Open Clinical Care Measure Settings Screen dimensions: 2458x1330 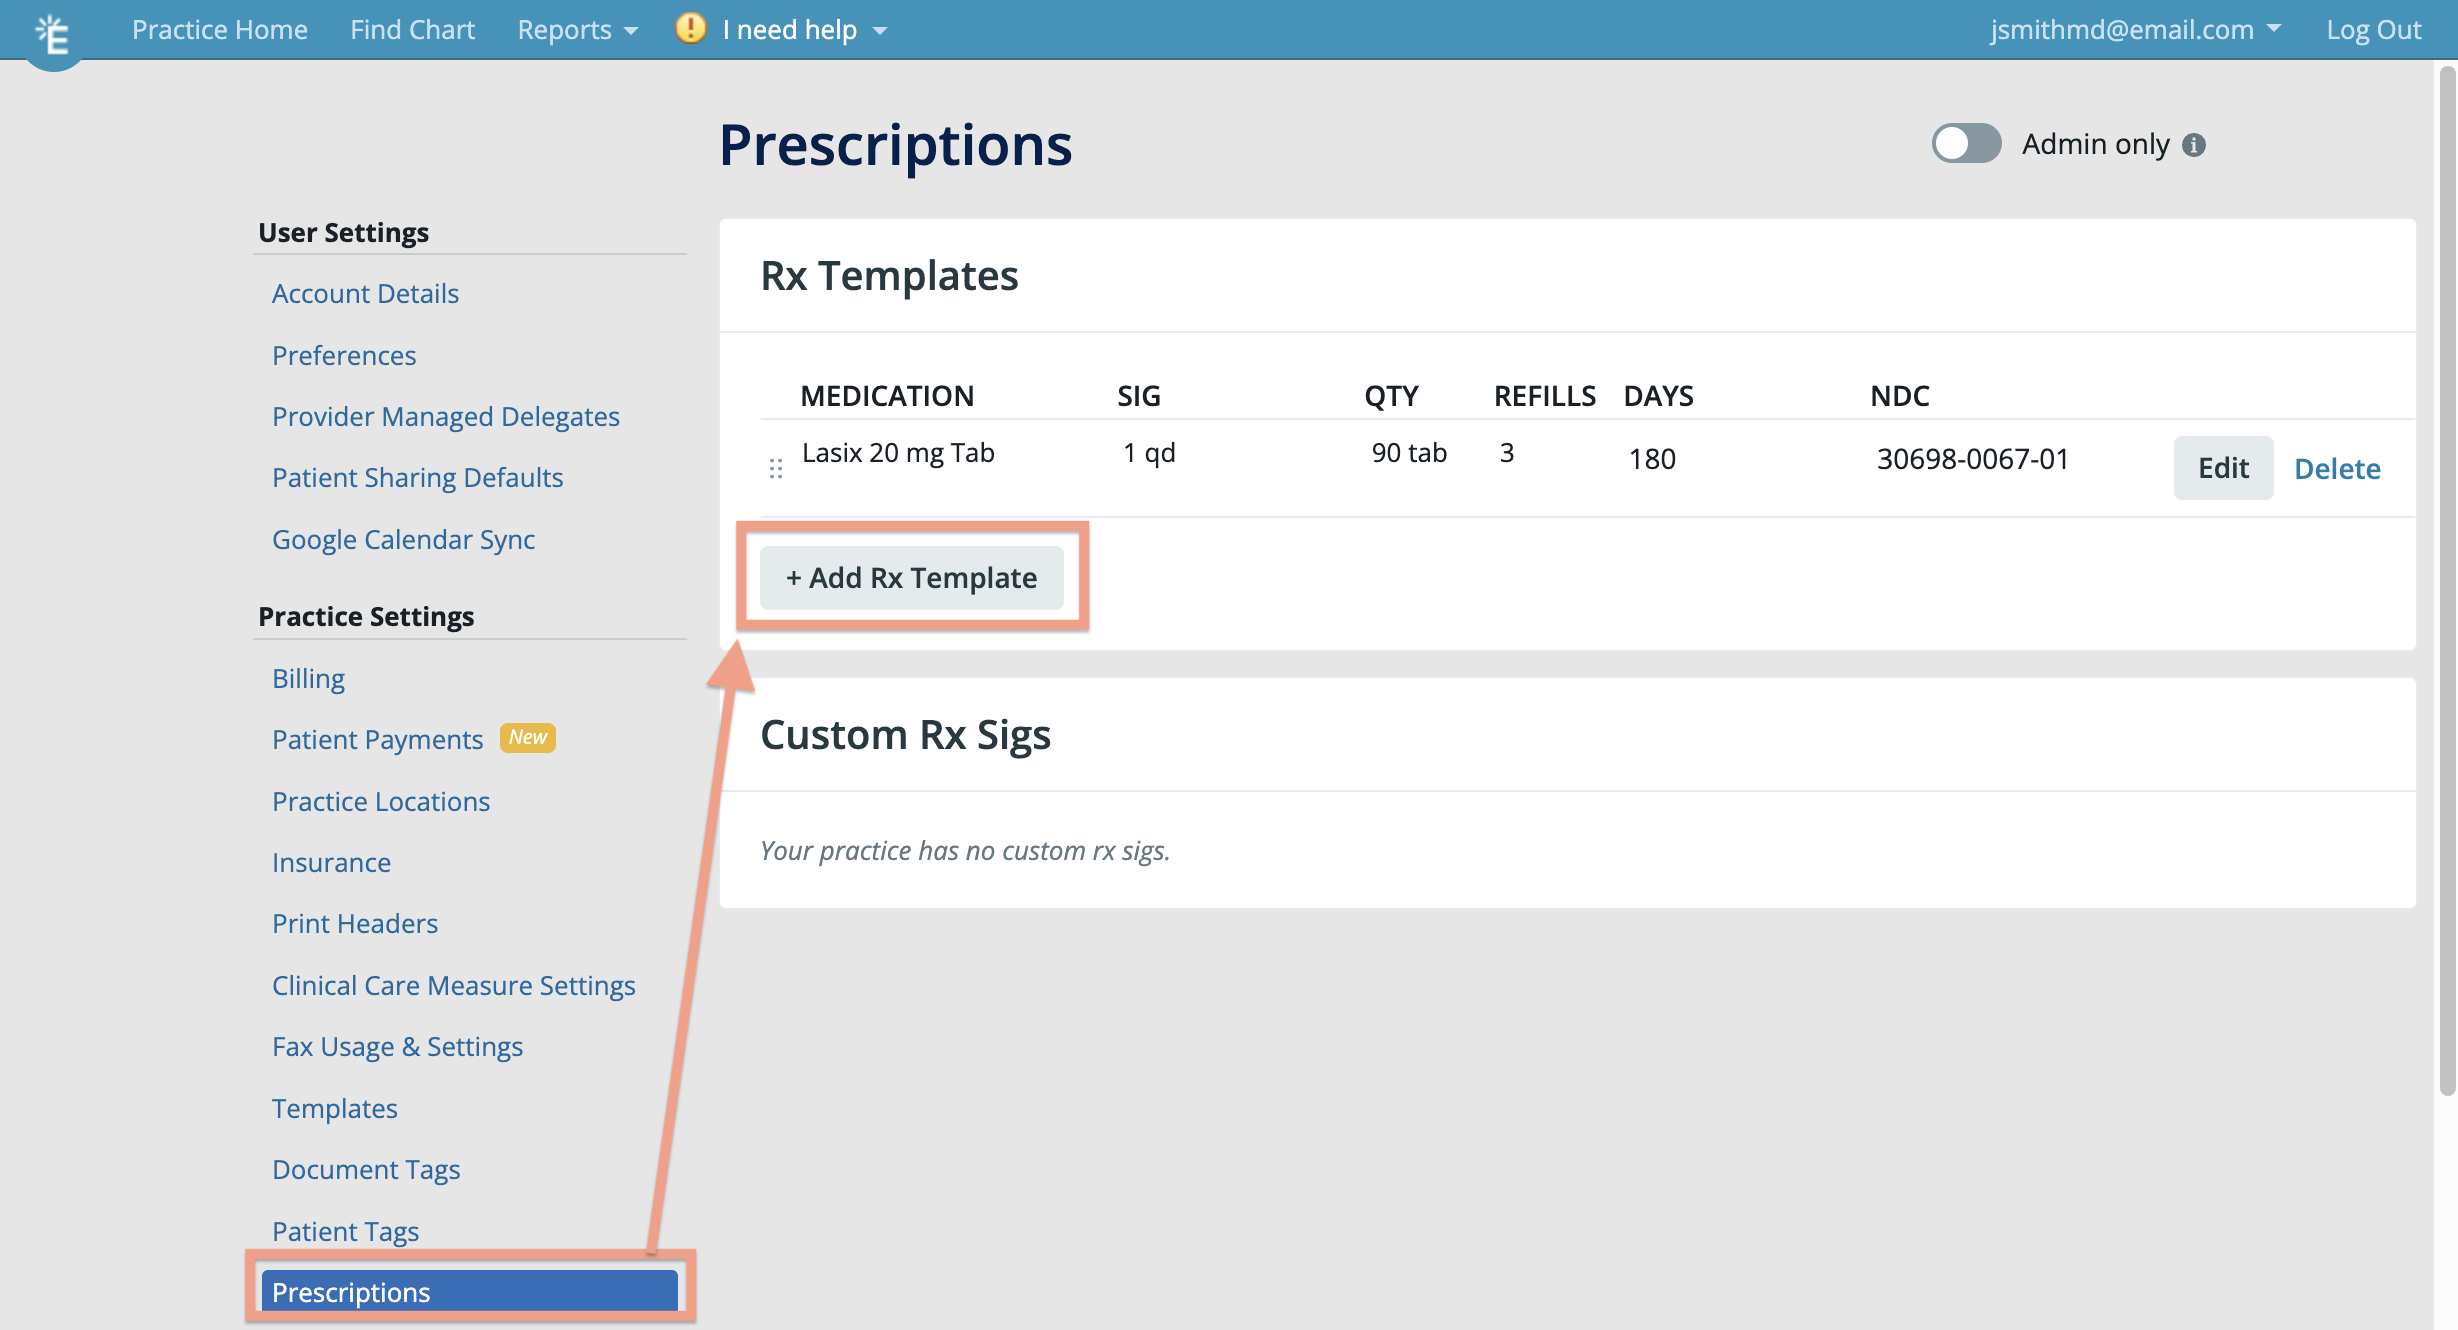(454, 985)
